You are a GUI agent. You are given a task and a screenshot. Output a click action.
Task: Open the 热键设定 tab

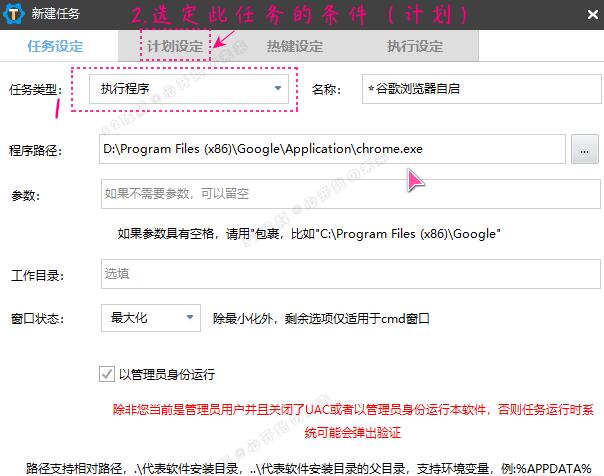click(295, 46)
